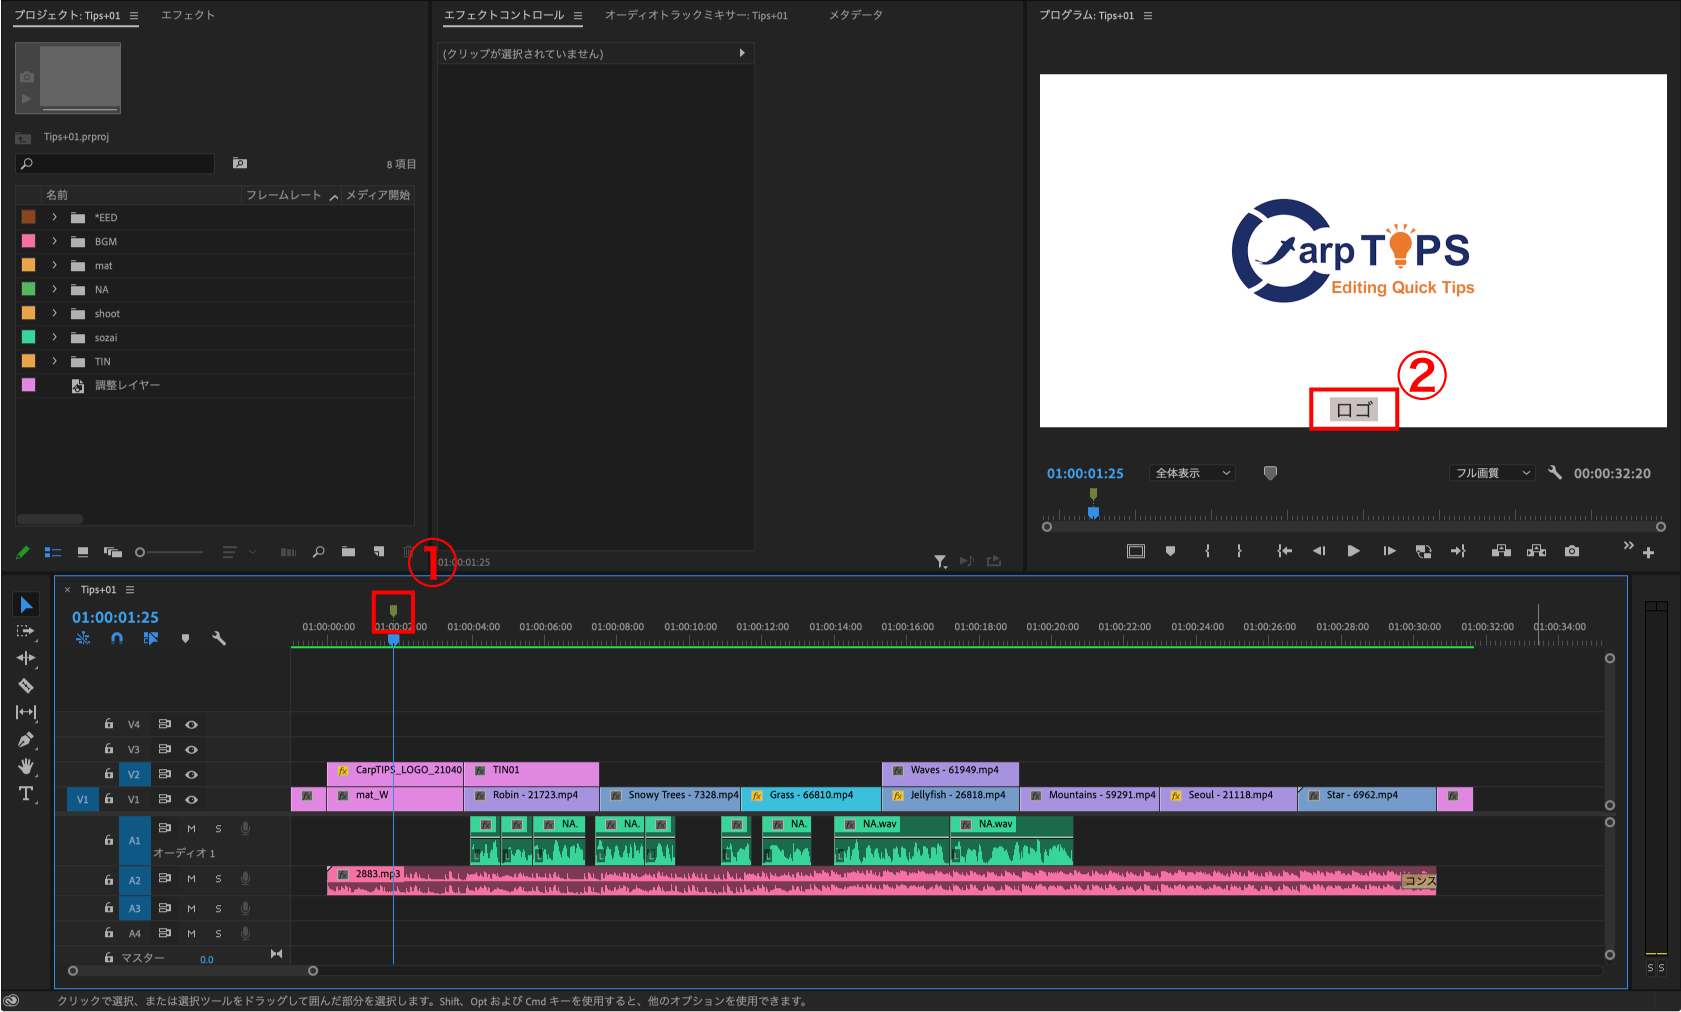Image resolution: width=1681 pixels, height=1012 pixels.
Task: Toggle visibility of track V3
Action: [x=191, y=750]
